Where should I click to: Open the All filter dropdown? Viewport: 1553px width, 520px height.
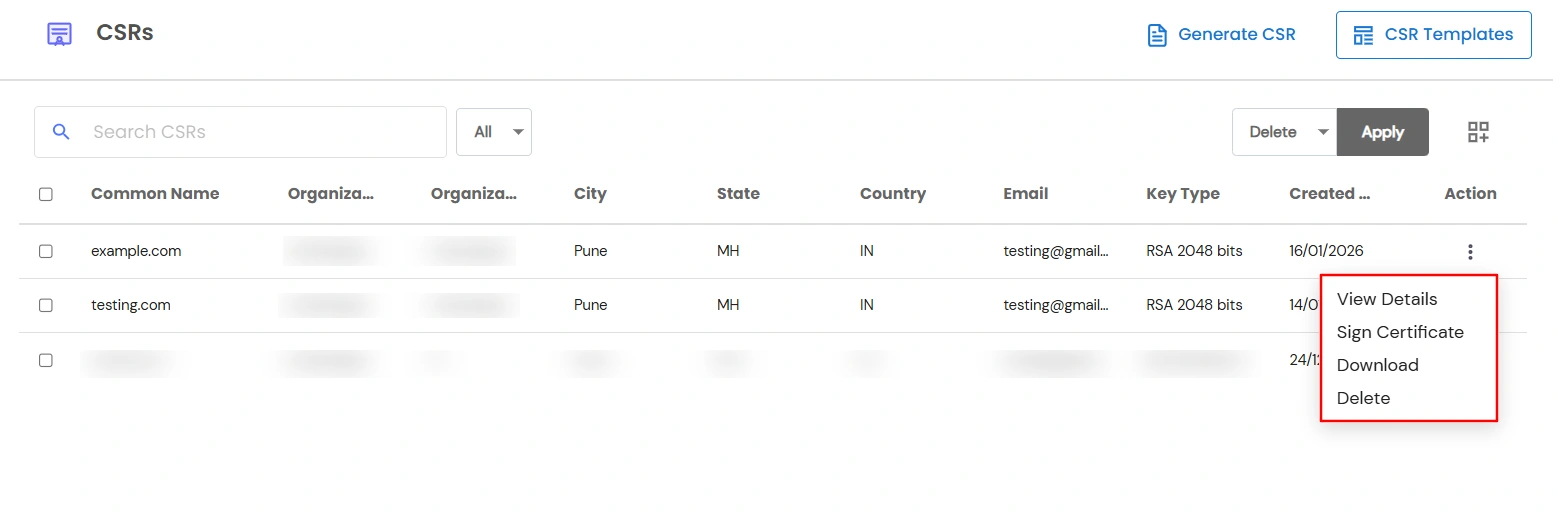click(494, 132)
